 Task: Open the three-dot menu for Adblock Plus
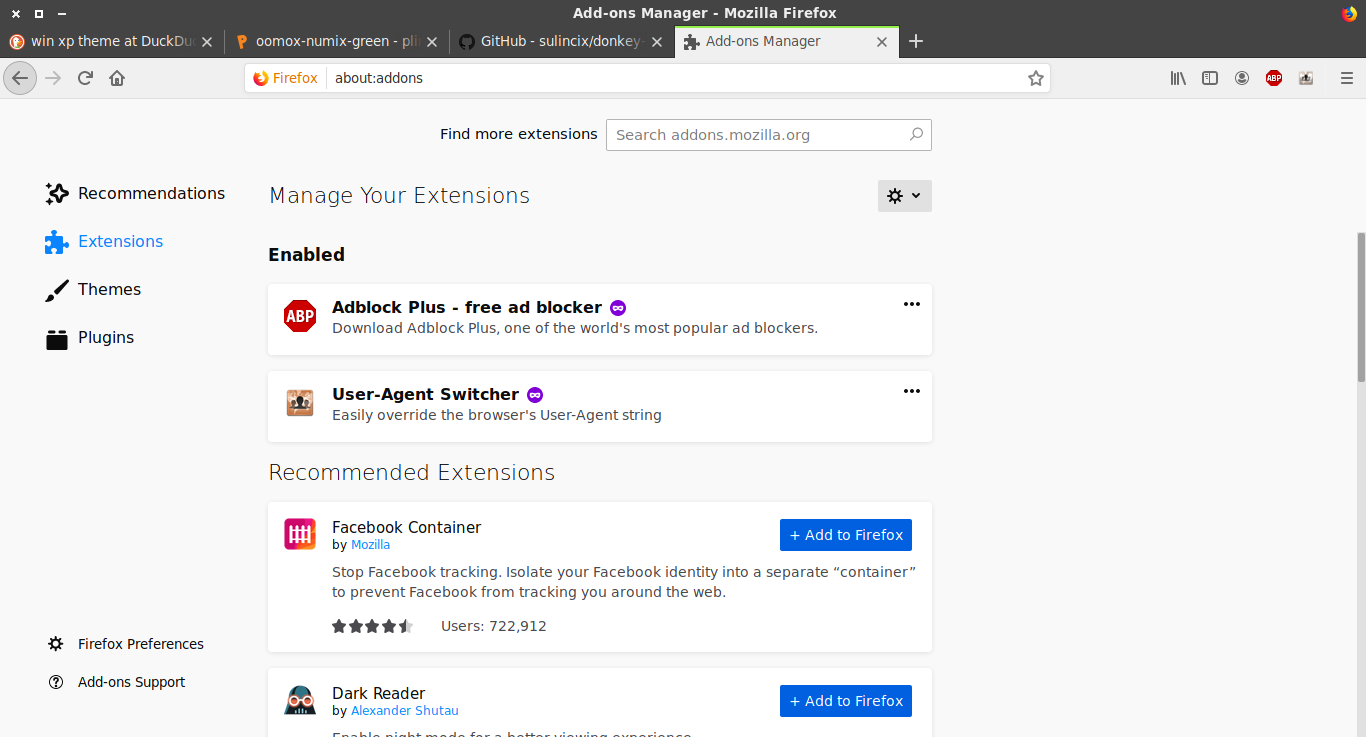912,304
